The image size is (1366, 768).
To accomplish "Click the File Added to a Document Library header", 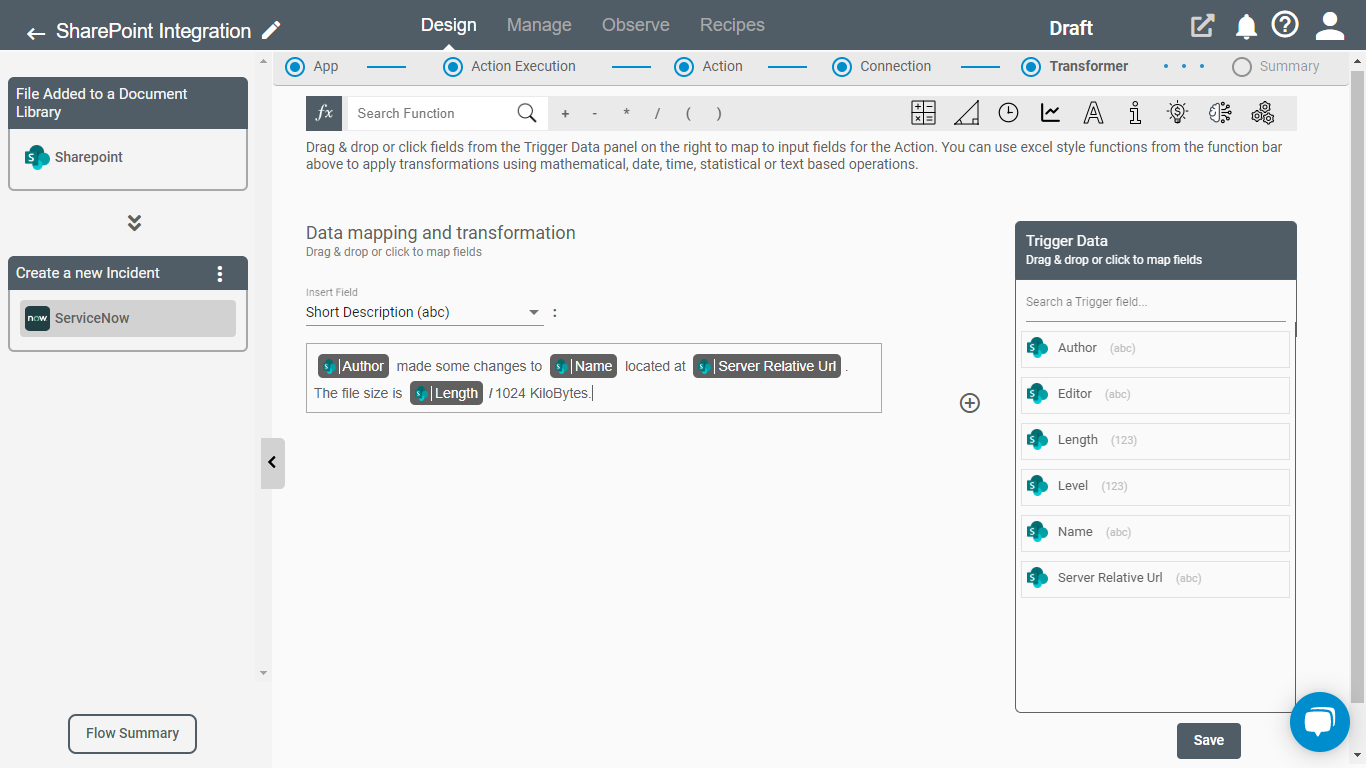I will (128, 103).
